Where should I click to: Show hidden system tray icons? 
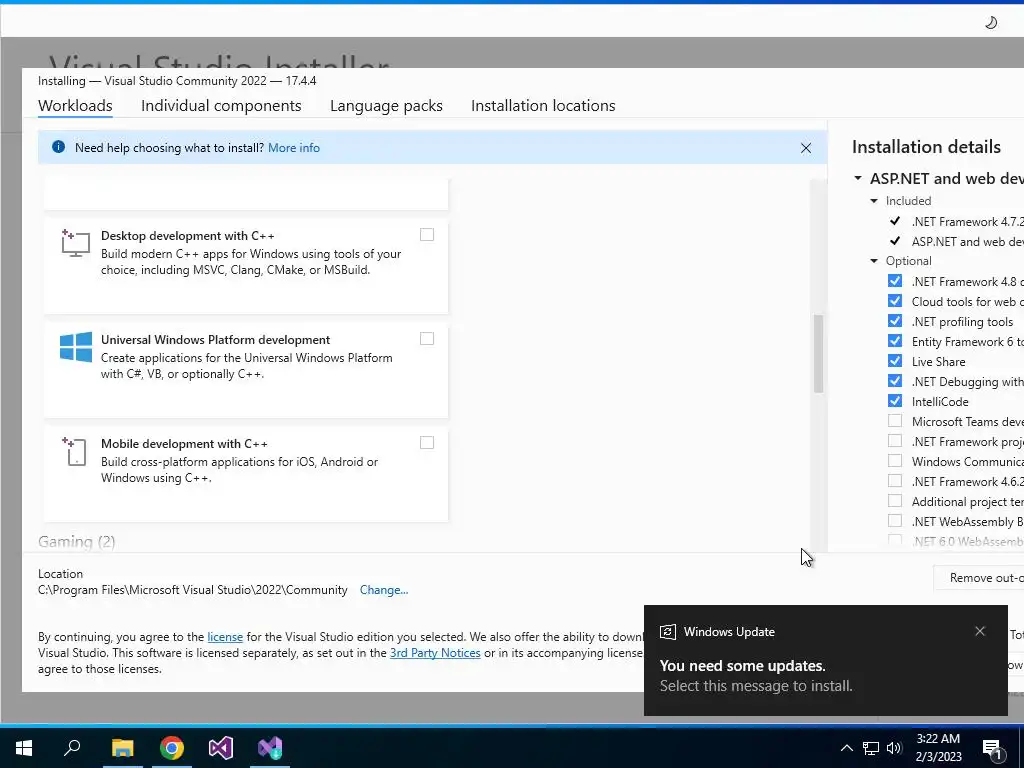(x=846, y=748)
